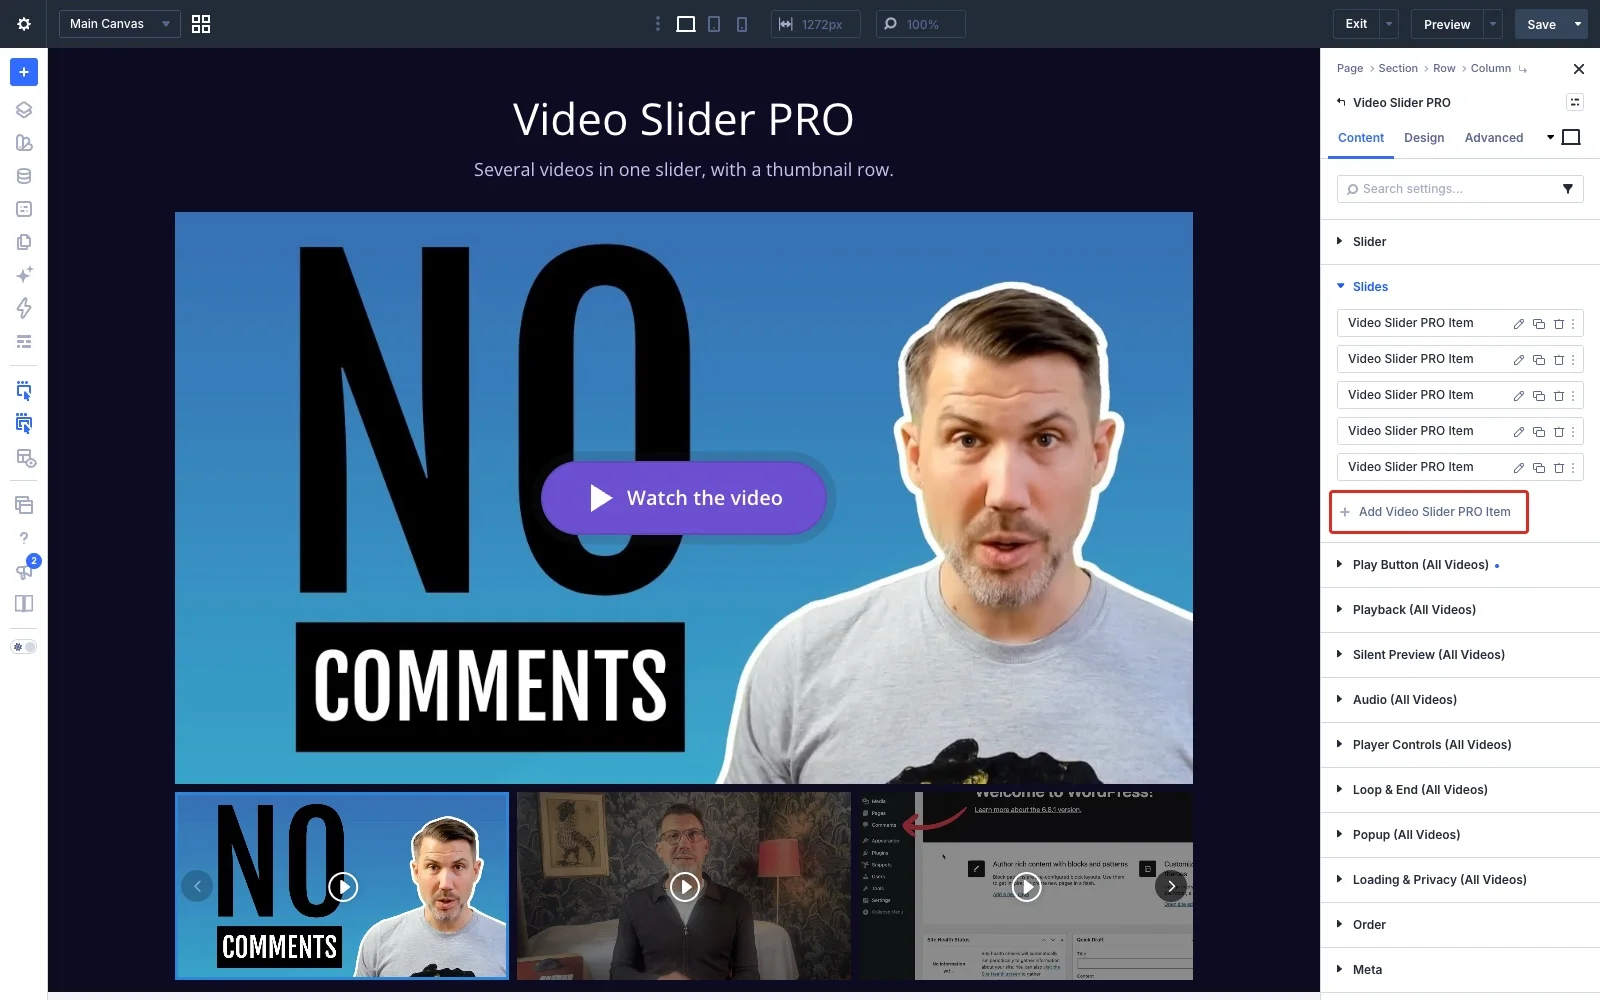Click the lightning bolt sidebar icon
Screen dimensions: 1600x1000
(24, 308)
